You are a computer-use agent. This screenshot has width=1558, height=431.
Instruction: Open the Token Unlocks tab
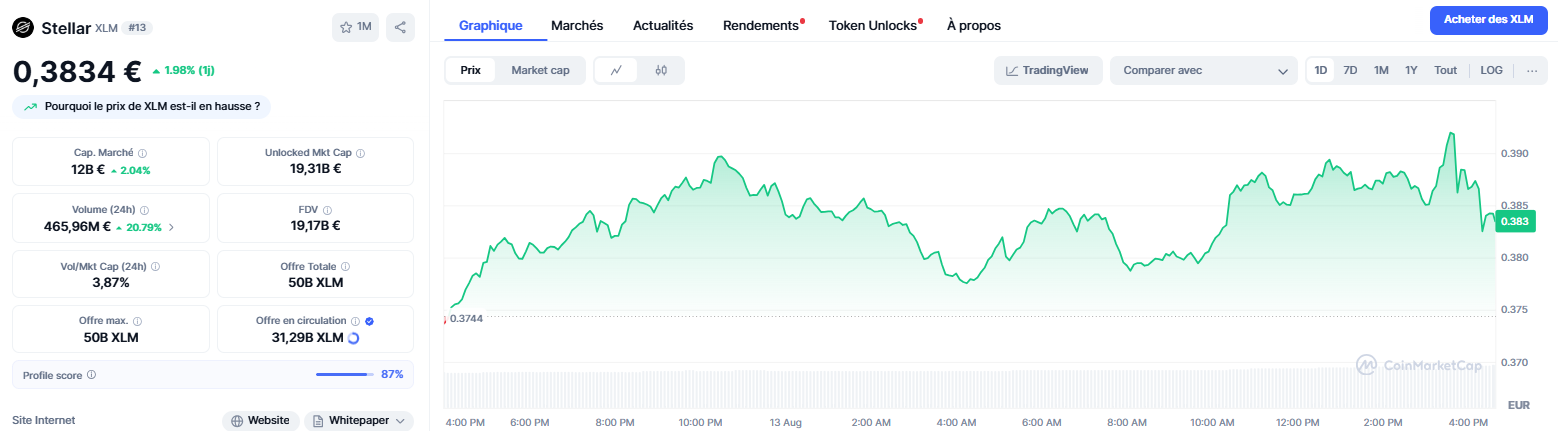tap(873, 25)
